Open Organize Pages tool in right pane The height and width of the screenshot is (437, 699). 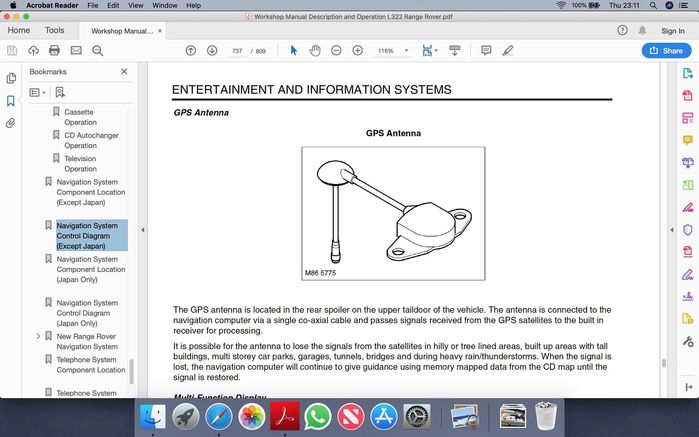[687, 185]
